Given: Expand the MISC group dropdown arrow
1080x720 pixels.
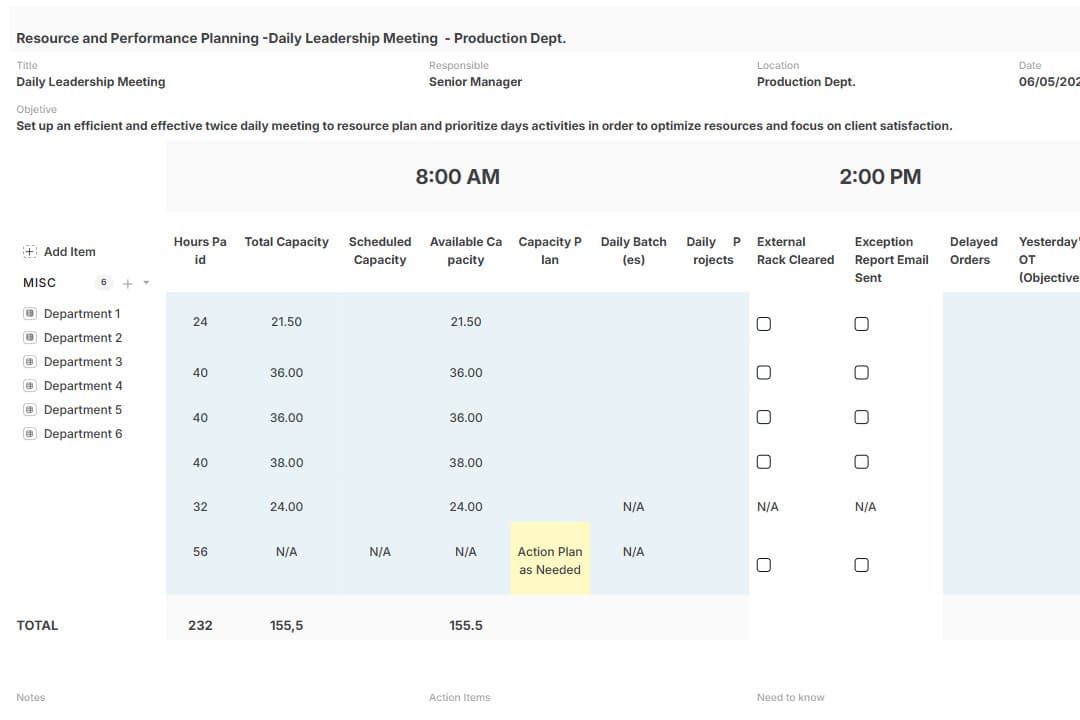Looking at the screenshot, I should (x=146, y=283).
